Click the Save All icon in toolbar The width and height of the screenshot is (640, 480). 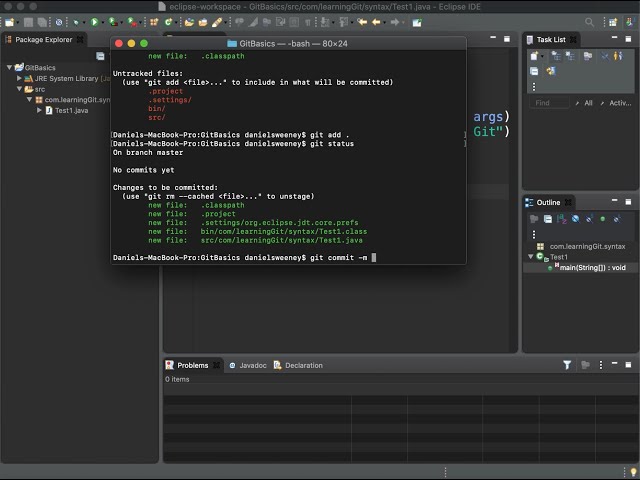pyautogui.click(x=42, y=22)
